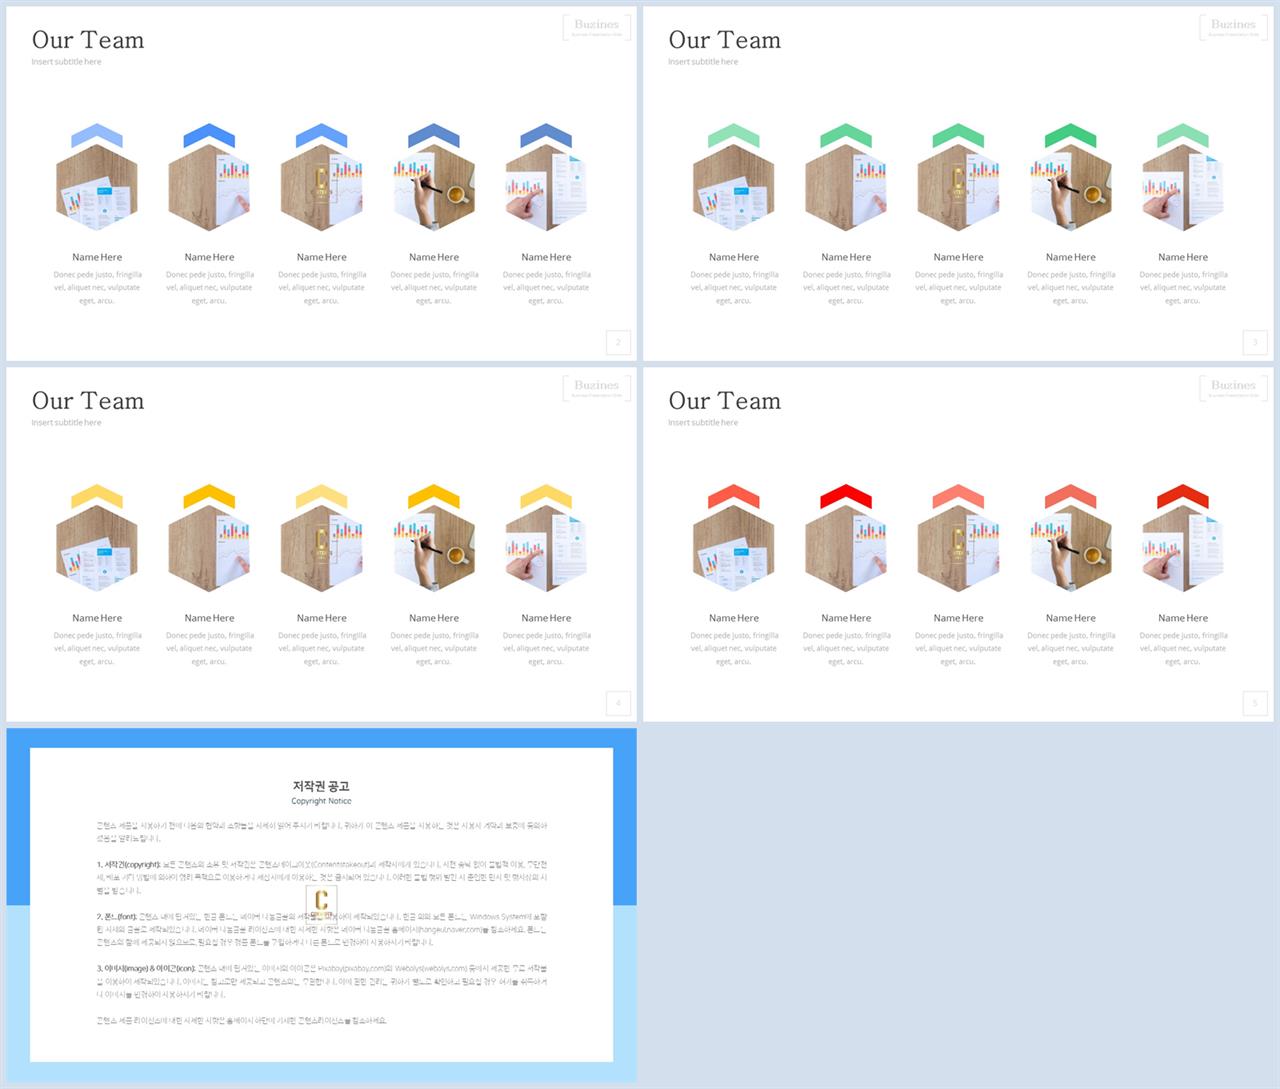
Task: Click the third green chevron icon
Action: tap(958, 136)
